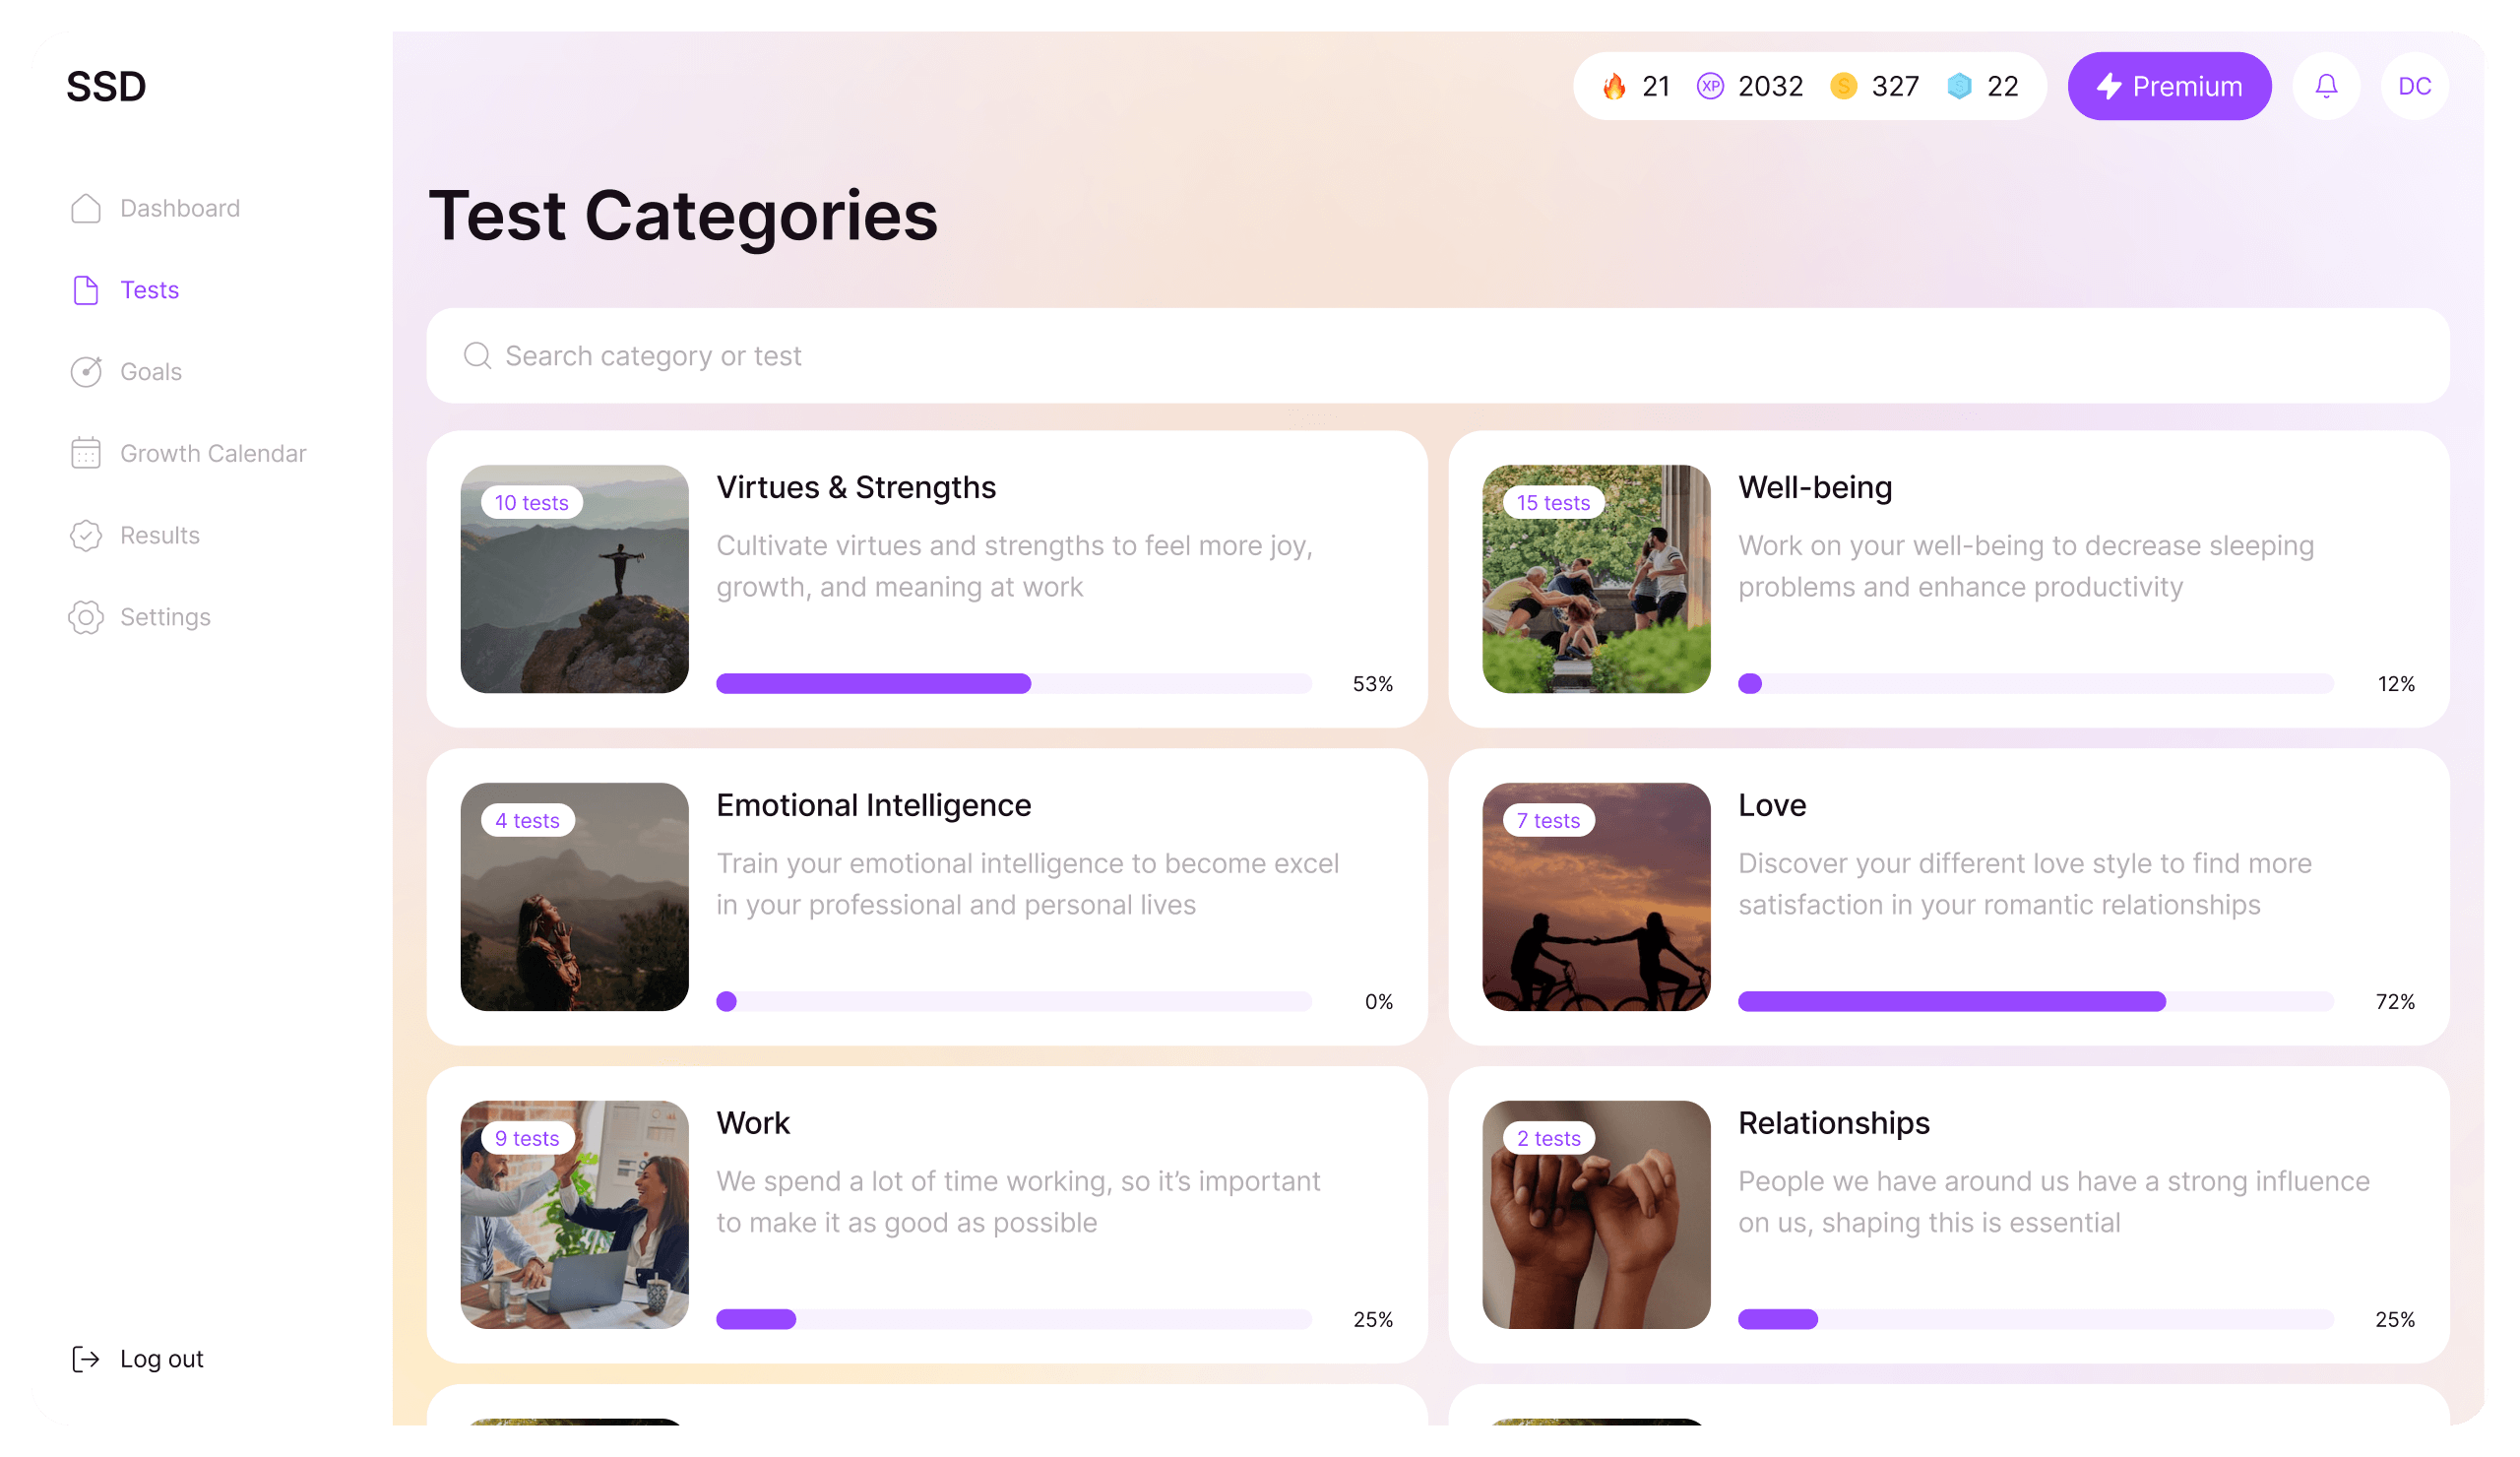
Task: Click the fire streak icon
Action: (x=1614, y=87)
